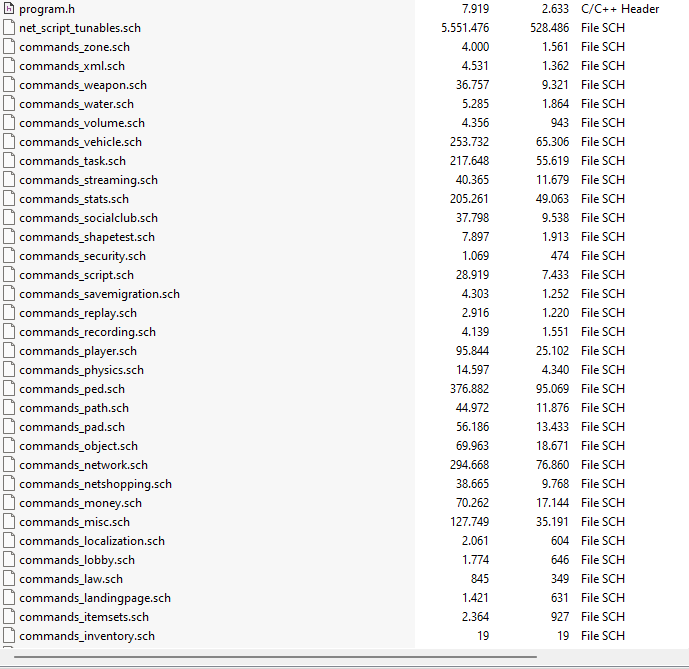
Task: Select file name commands_law.sch
Action: pos(71,579)
